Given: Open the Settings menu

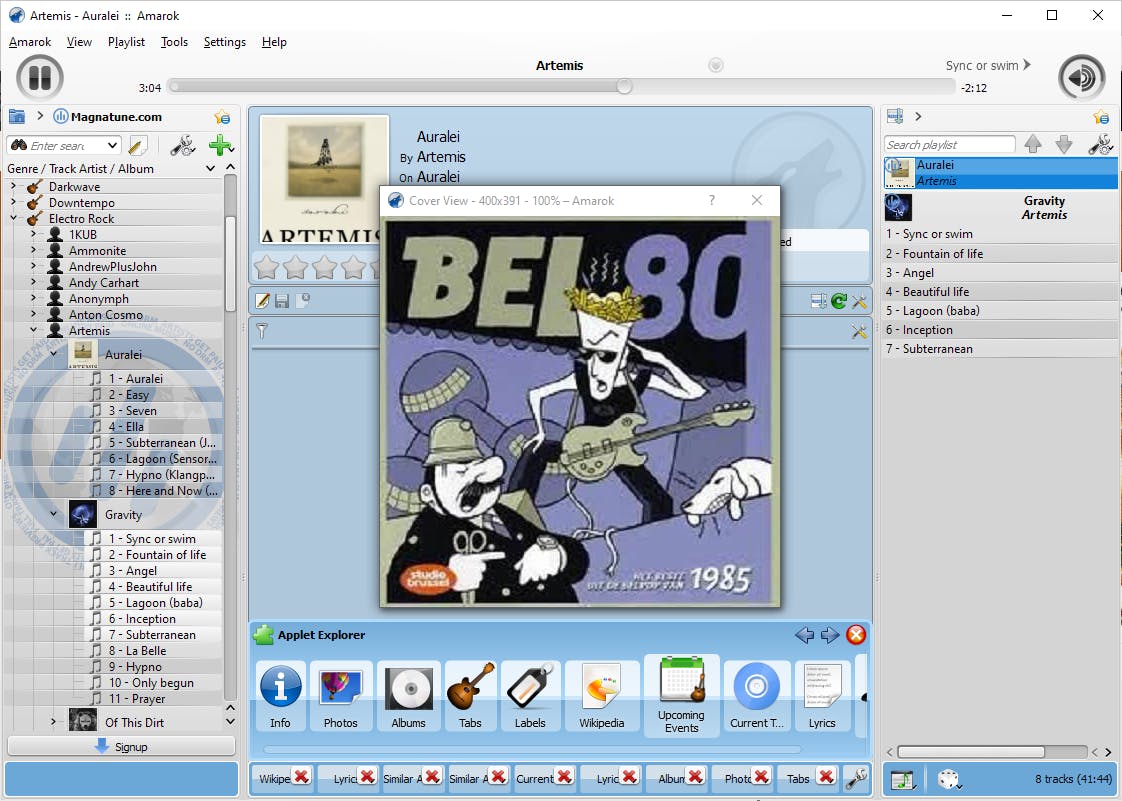Looking at the screenshot, I should tap(224, 42).
